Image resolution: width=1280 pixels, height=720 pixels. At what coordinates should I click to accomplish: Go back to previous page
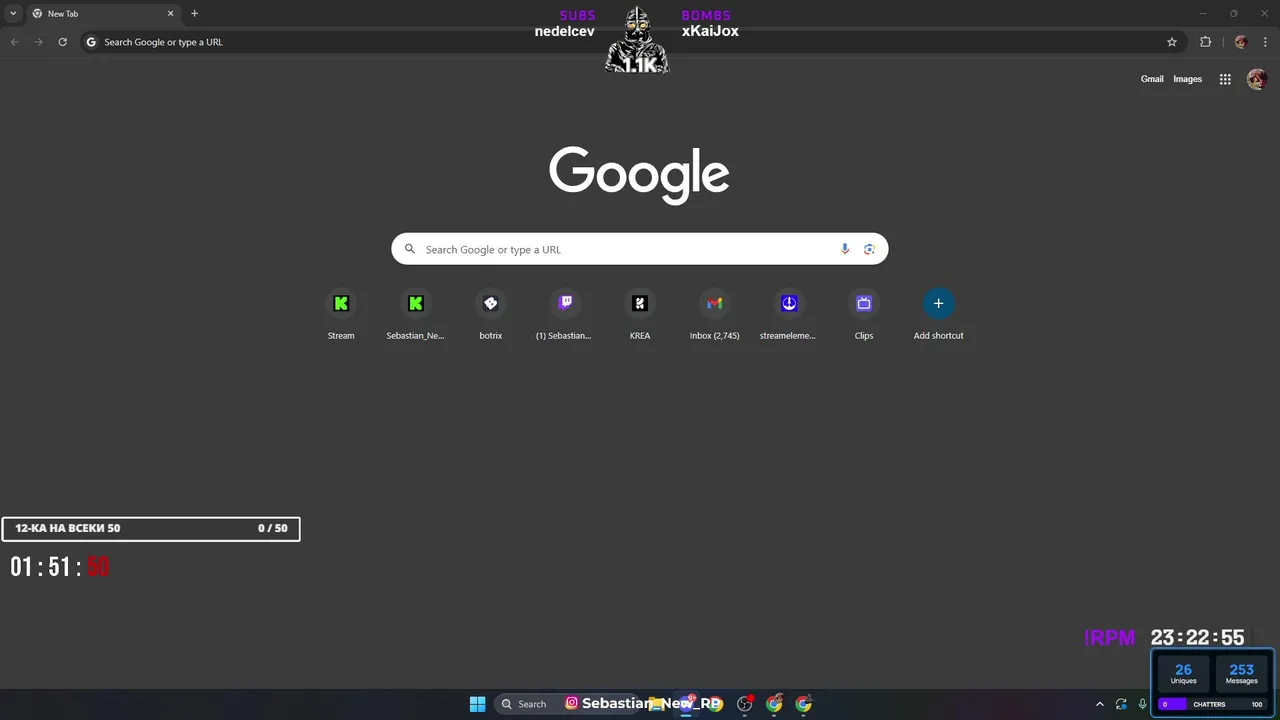click(x=14, y=42)
